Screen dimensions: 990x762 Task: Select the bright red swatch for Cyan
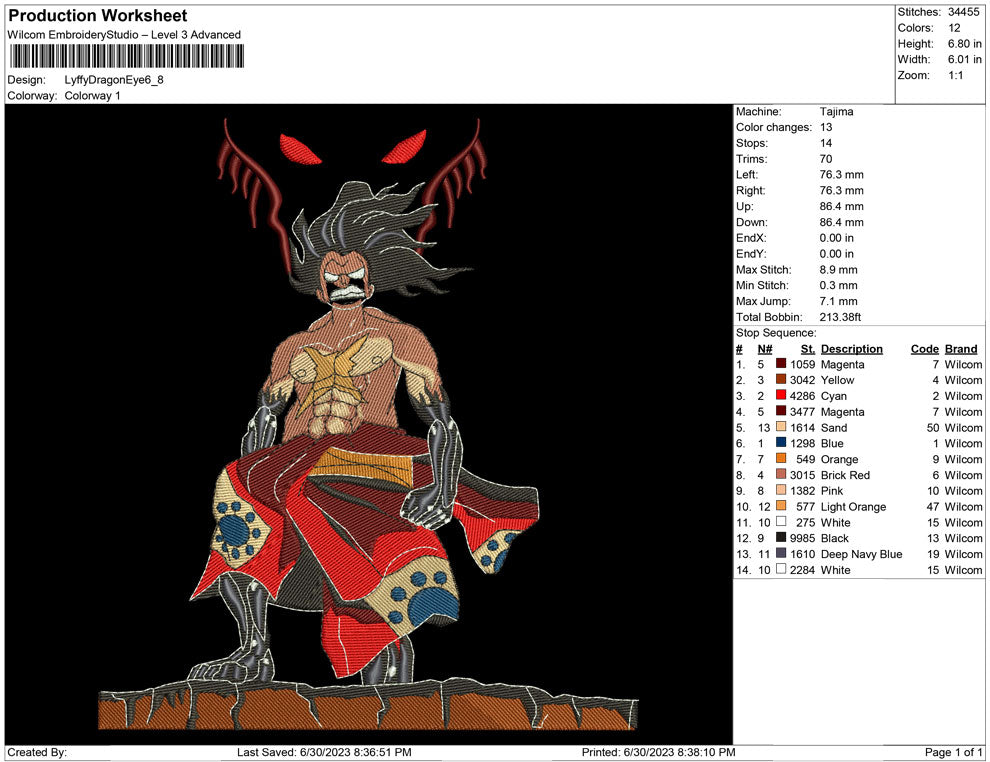click(781, 395)
